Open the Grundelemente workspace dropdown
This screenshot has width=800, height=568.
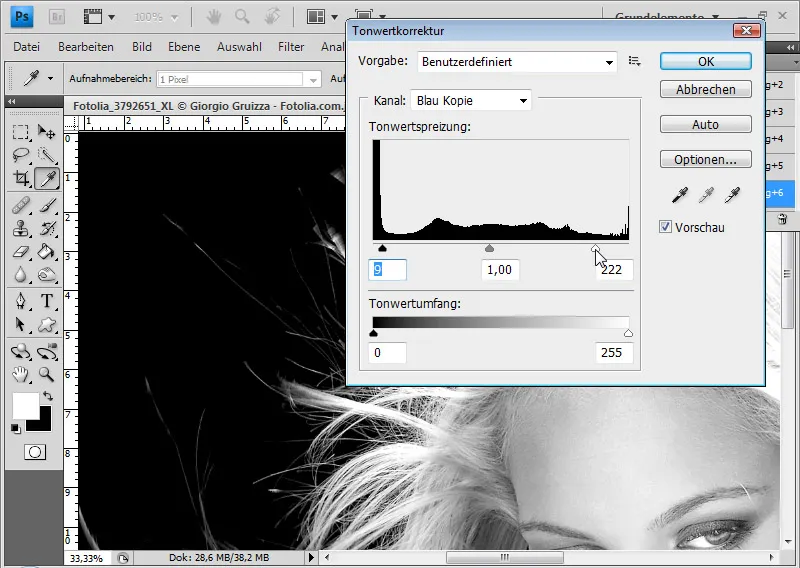click(x=667, y=17)
